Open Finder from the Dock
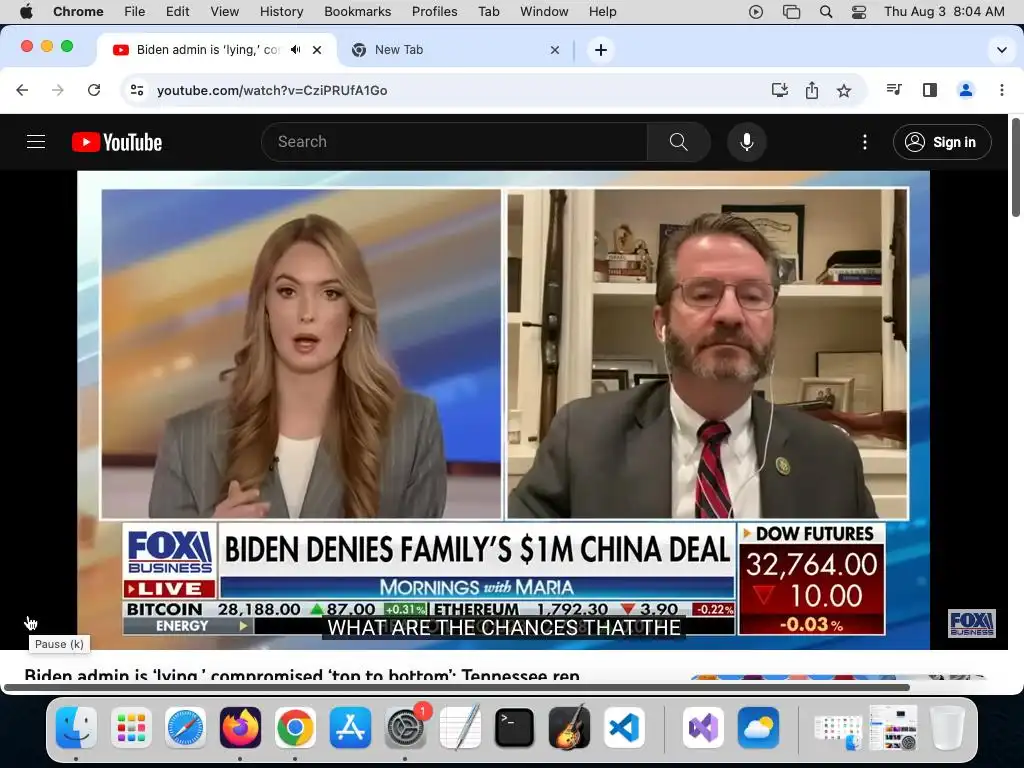1024x768 pixels. (76, 727)
